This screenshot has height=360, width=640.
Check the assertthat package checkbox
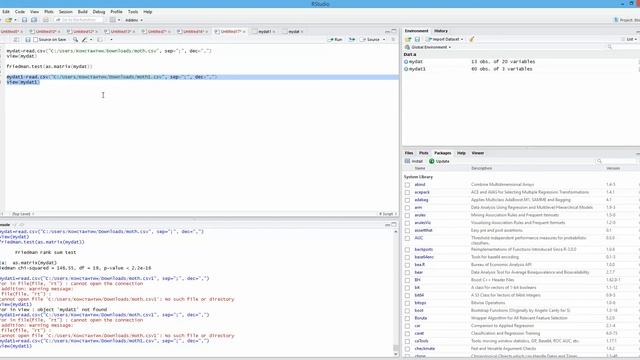coord(407,231)
